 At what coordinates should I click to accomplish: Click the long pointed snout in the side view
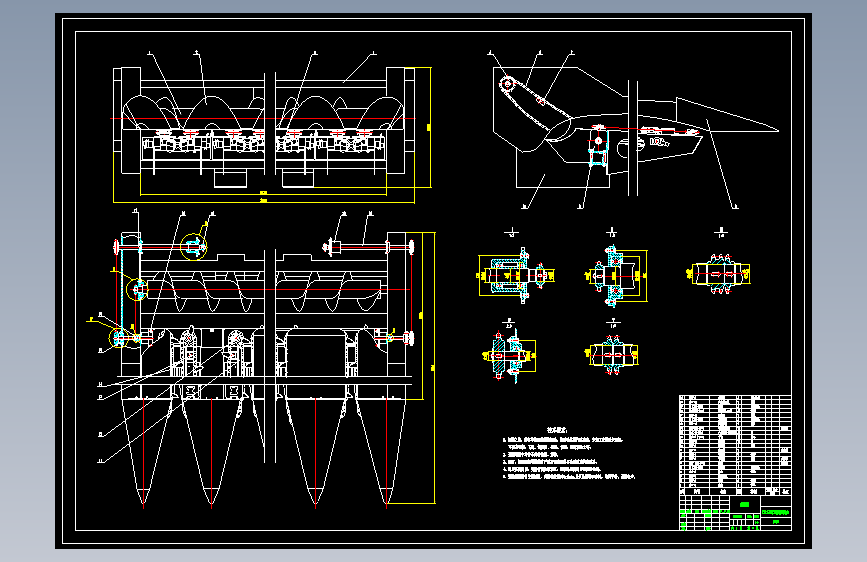tap(728, 116)
